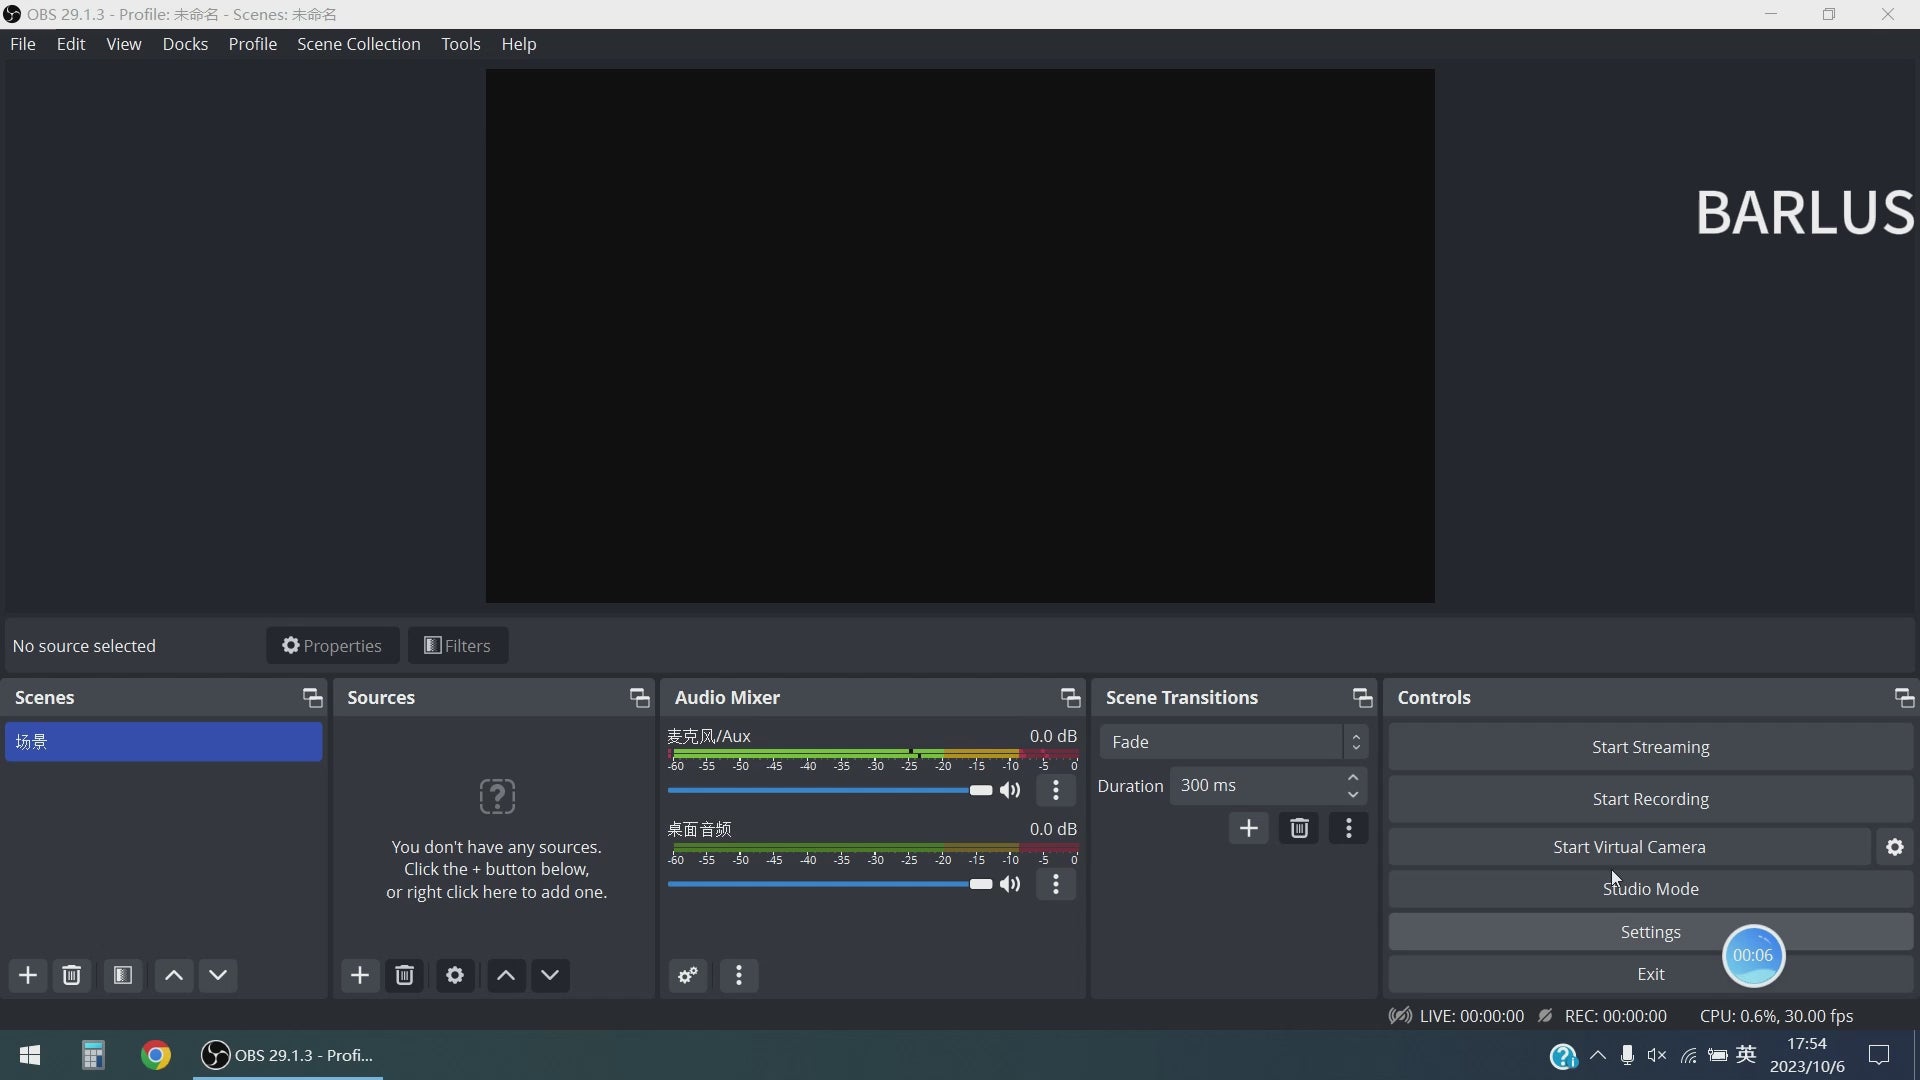Click the Scene Transitions overflow menu icon
Viewport: 1920px width, 1080px height.
pyautogui.click(x=1349, y=828)
